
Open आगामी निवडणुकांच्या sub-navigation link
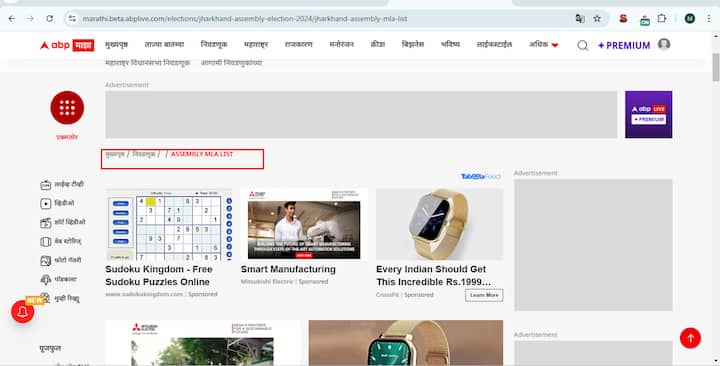(x=231, y=62)
